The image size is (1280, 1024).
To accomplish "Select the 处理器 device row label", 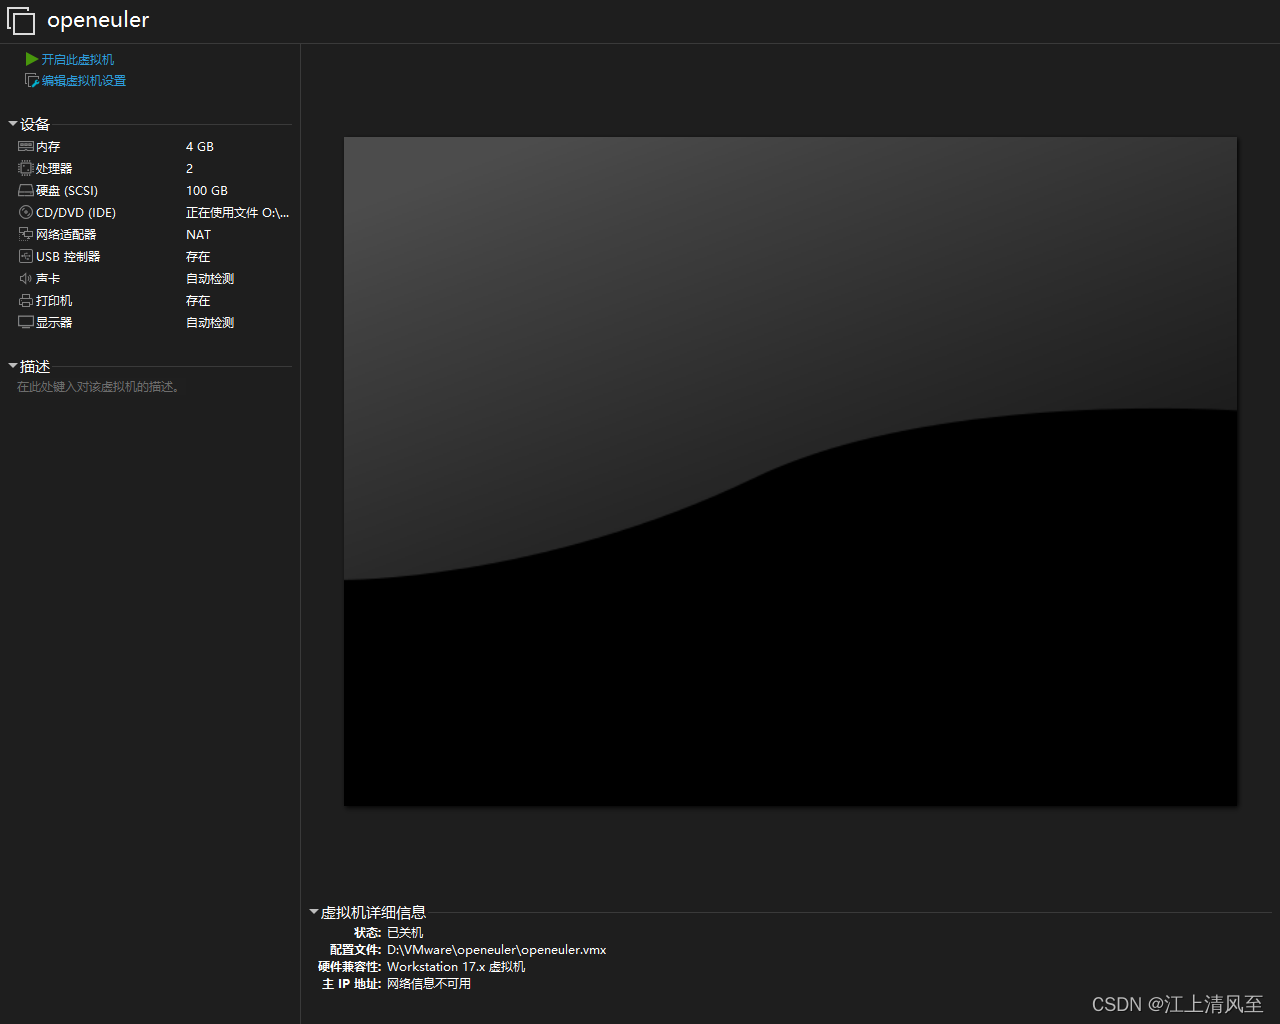I will (x=54, y=169).
